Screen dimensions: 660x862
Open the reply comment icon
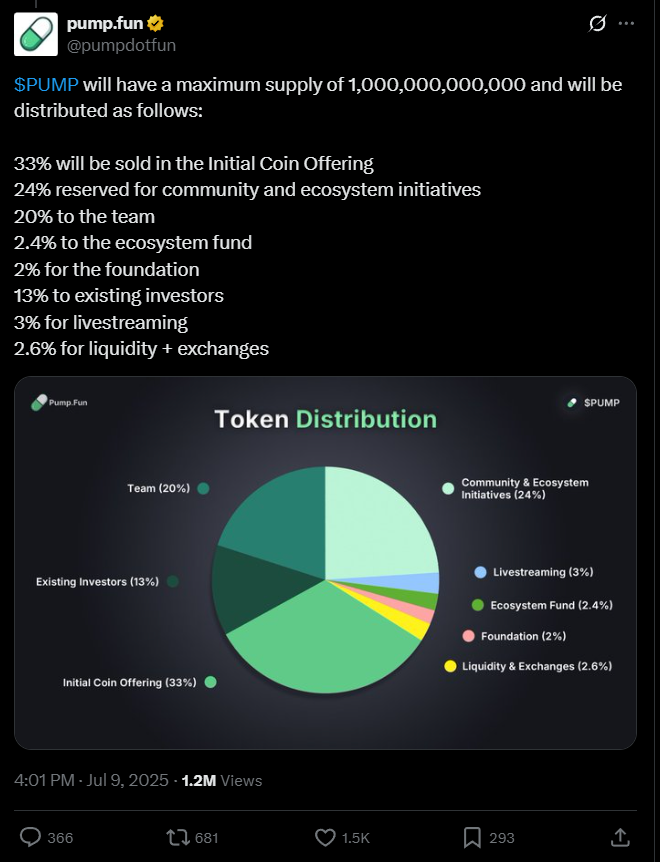[30, 837]
